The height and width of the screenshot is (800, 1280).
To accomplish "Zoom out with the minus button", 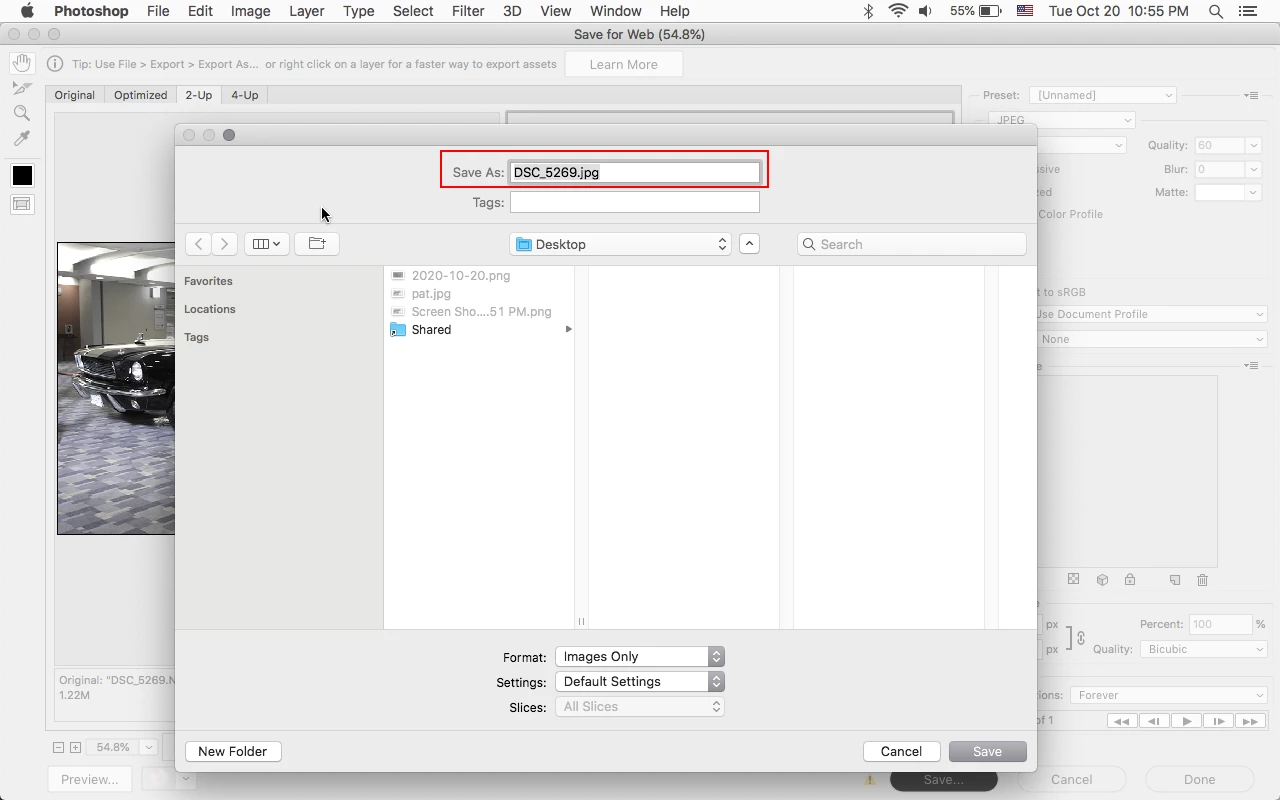I will (58, 747).
